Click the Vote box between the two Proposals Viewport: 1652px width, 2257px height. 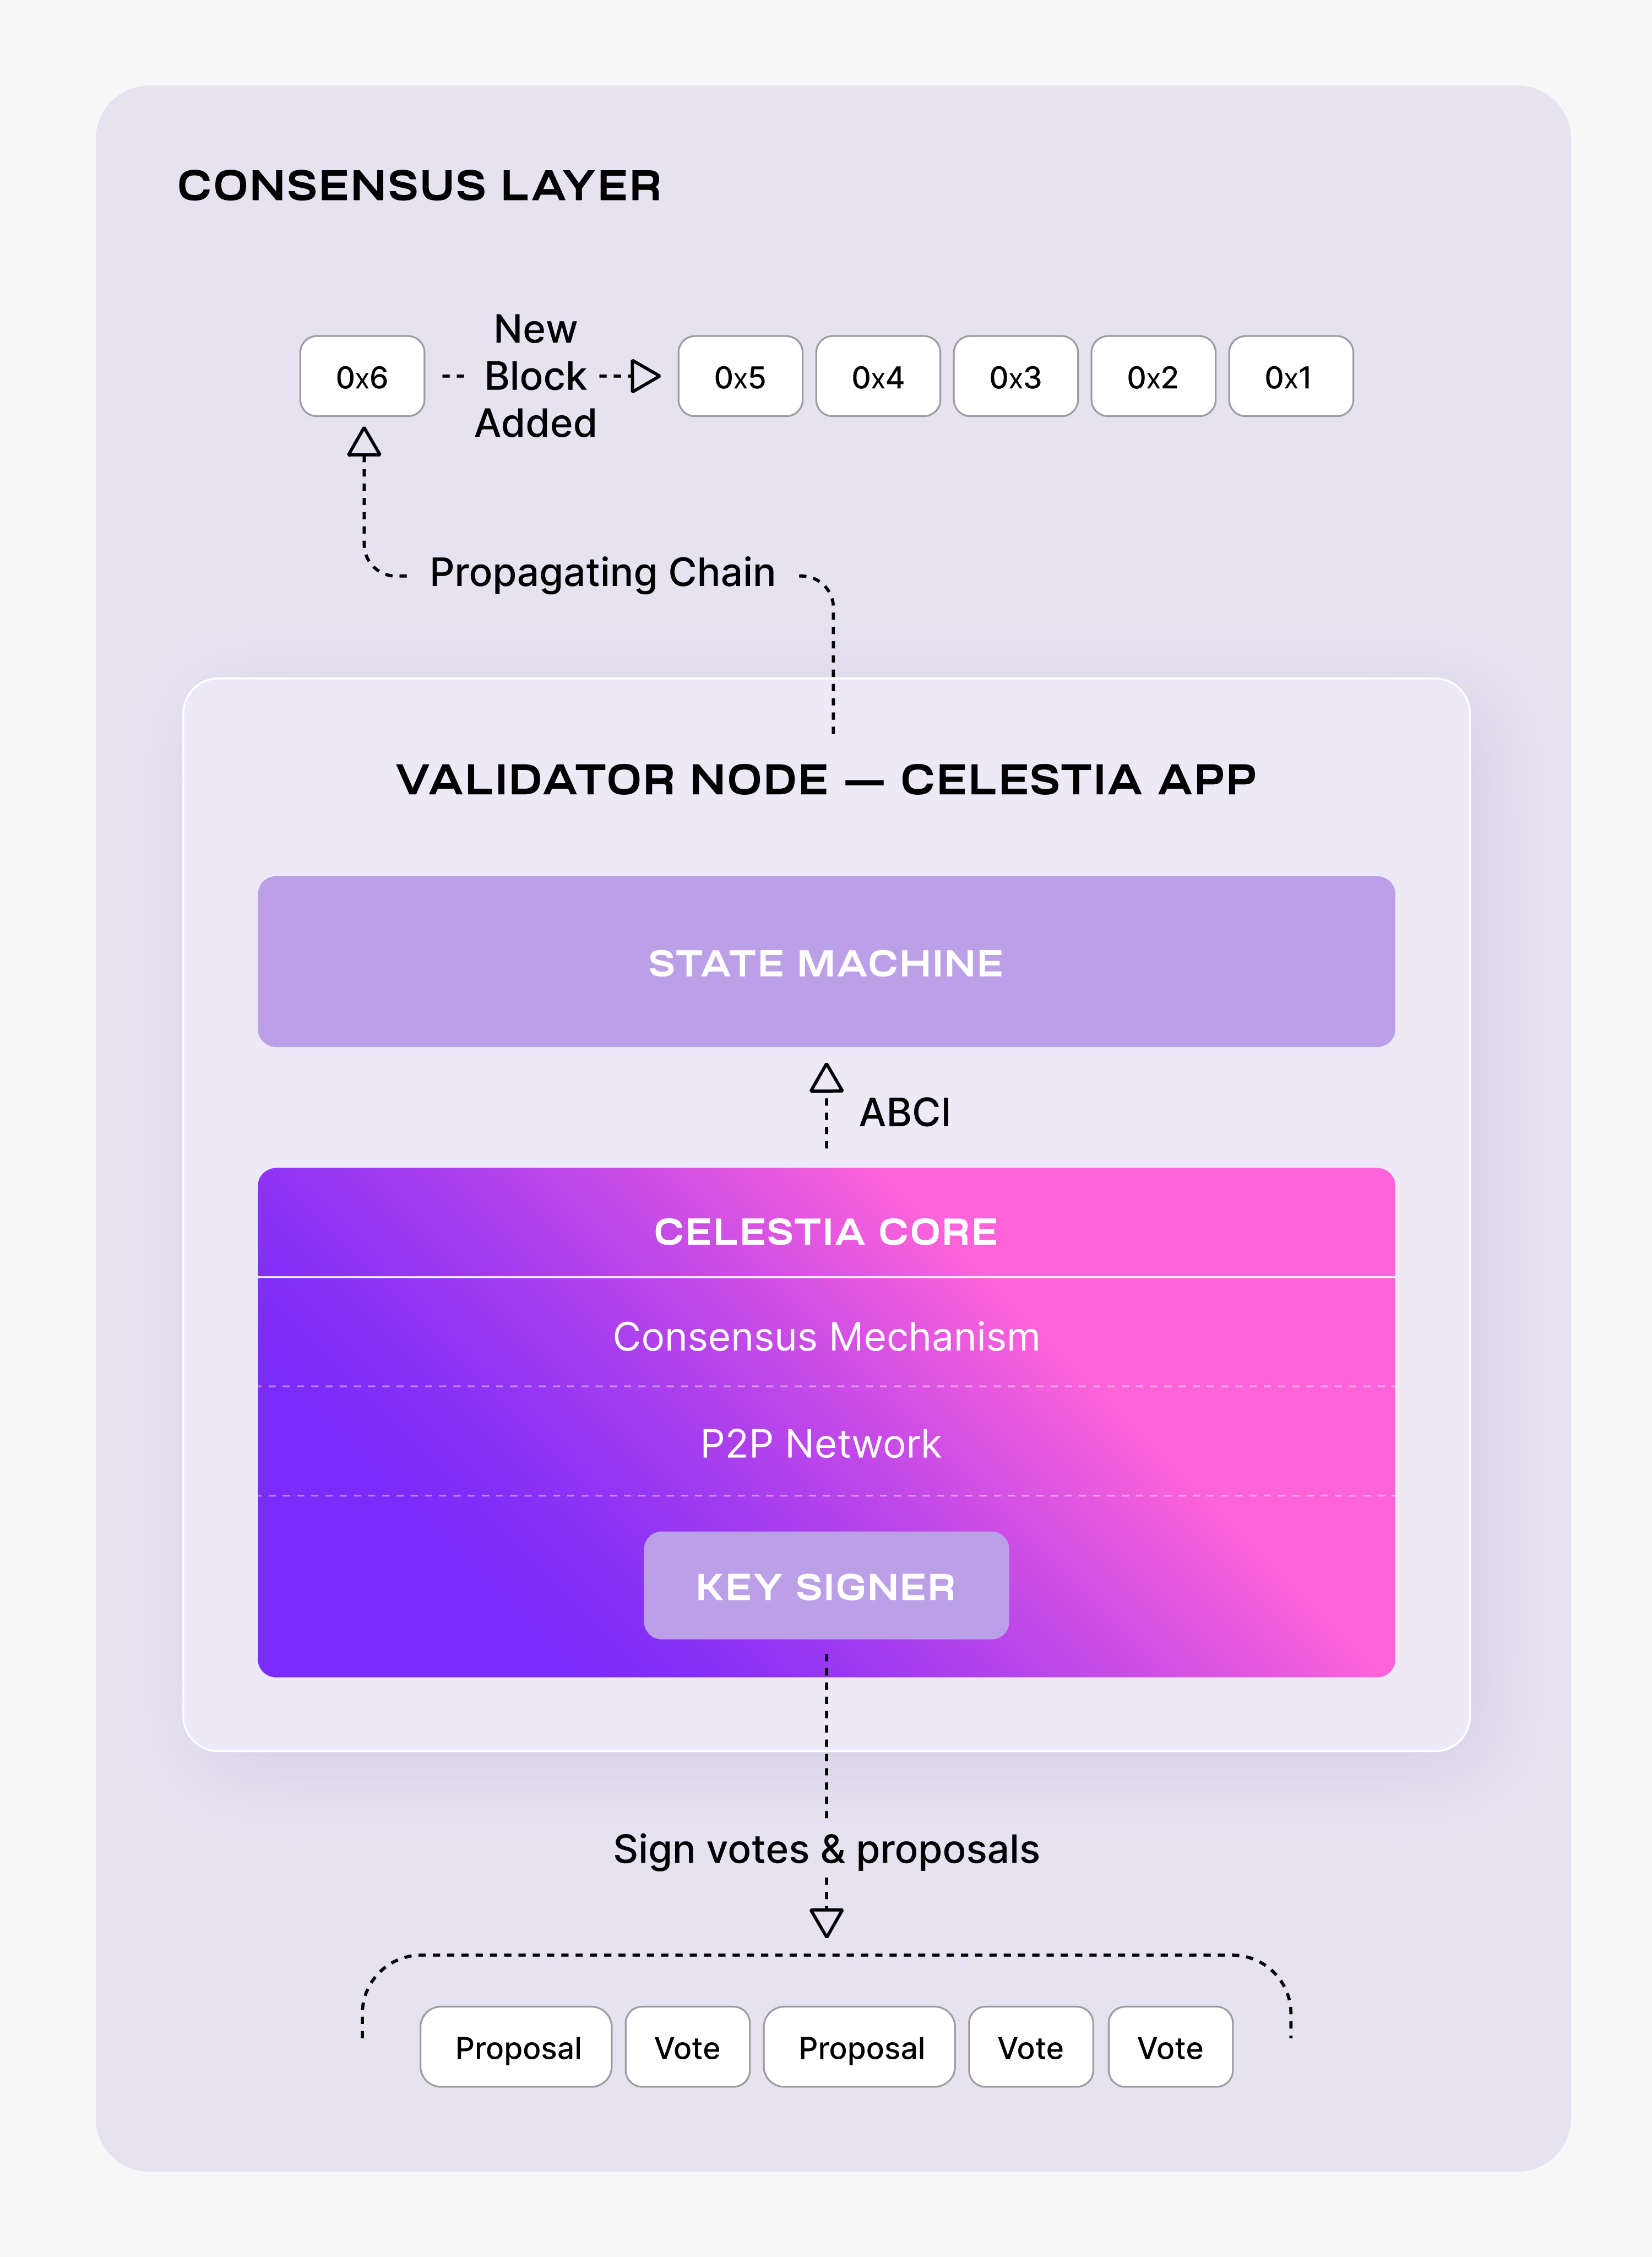coord(687,2047)
